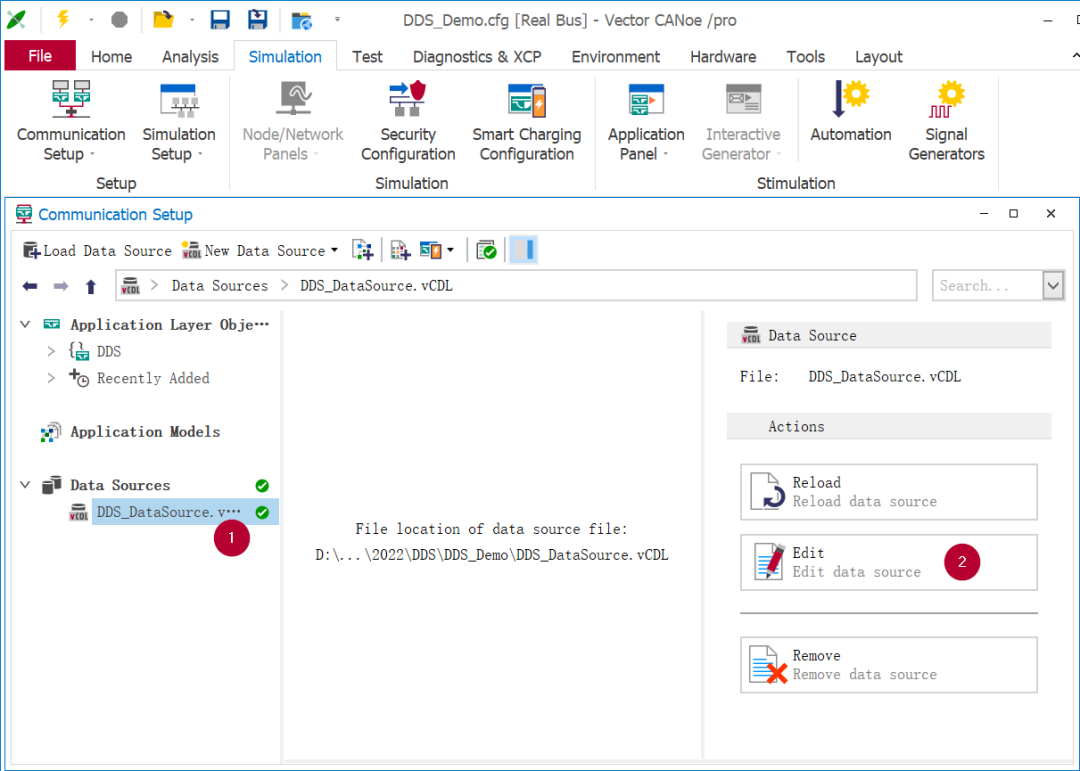Viewport: 1080px width, 771px height.
Task: Open Security Configuration from the ribbon
Action: (x=408, y=121)
